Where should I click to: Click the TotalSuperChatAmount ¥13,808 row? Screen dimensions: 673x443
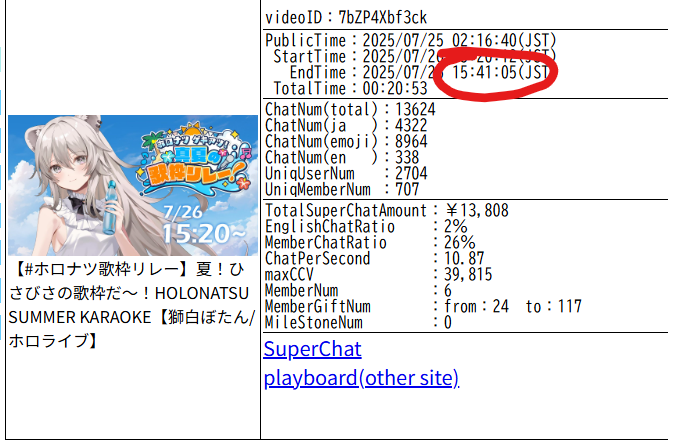coord(387,210)
